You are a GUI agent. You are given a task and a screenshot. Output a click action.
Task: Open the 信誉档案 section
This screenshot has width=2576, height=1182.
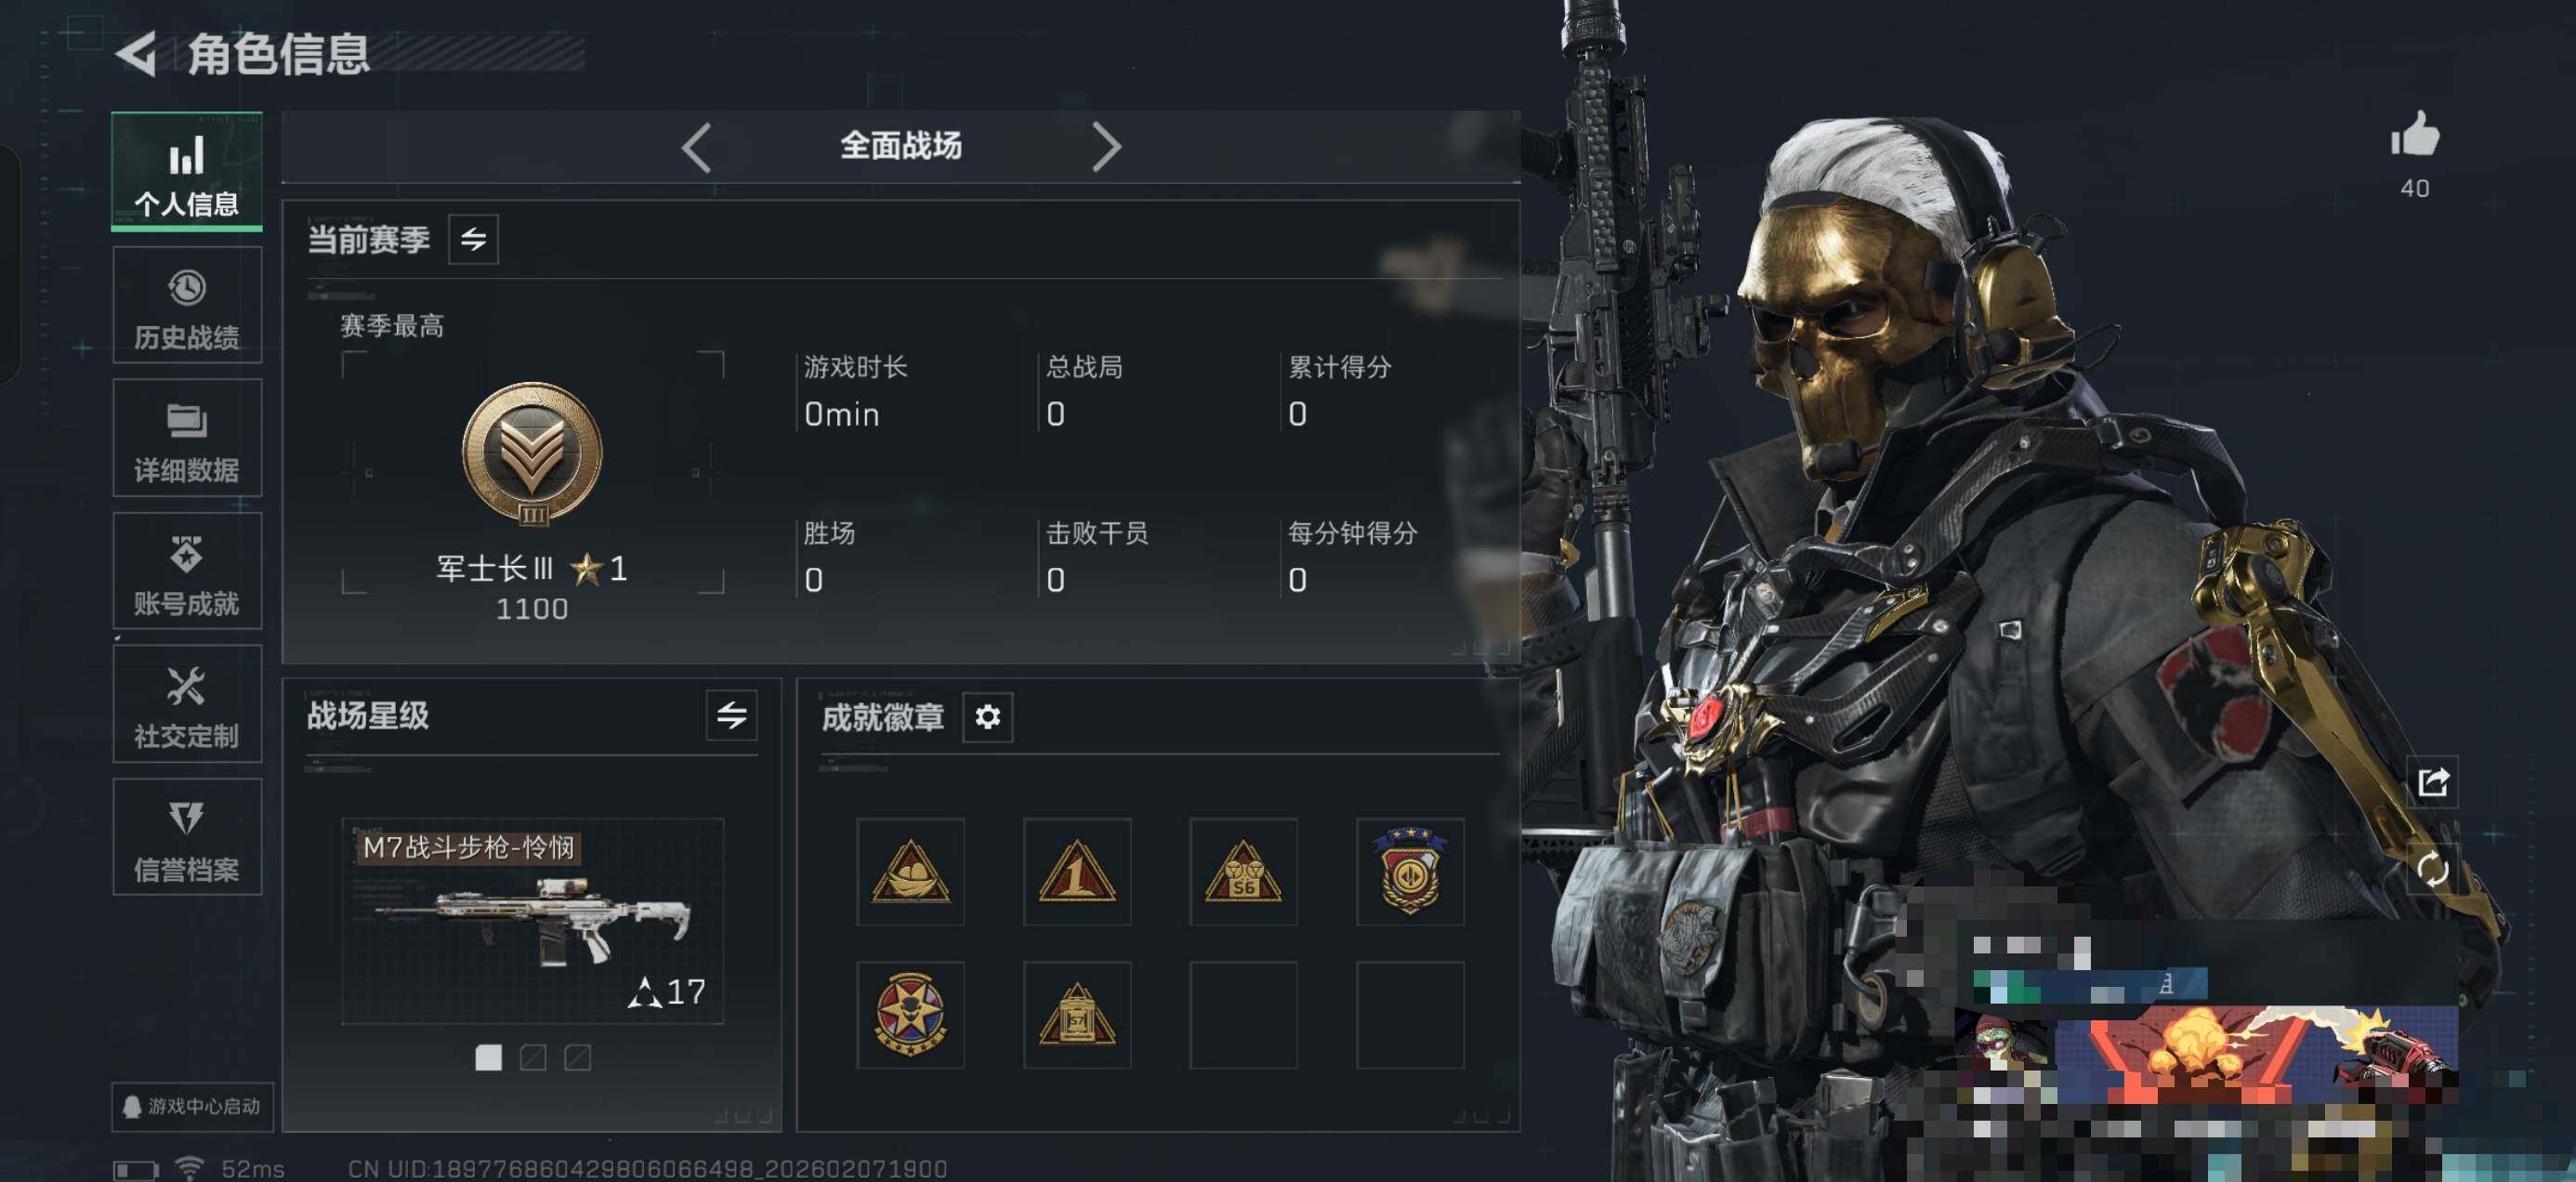187,837
